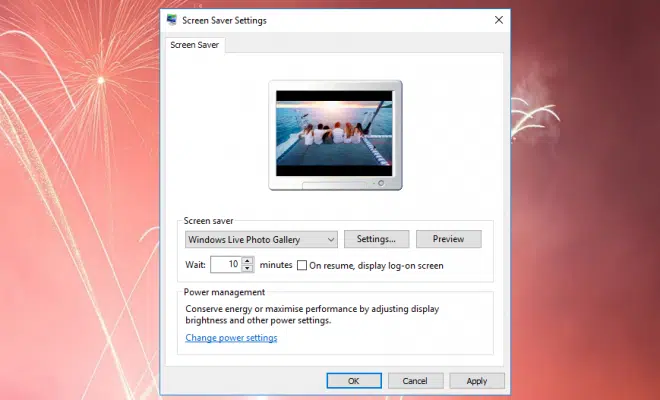
Task: Click the Cancel button
Action: pos(415,381)
